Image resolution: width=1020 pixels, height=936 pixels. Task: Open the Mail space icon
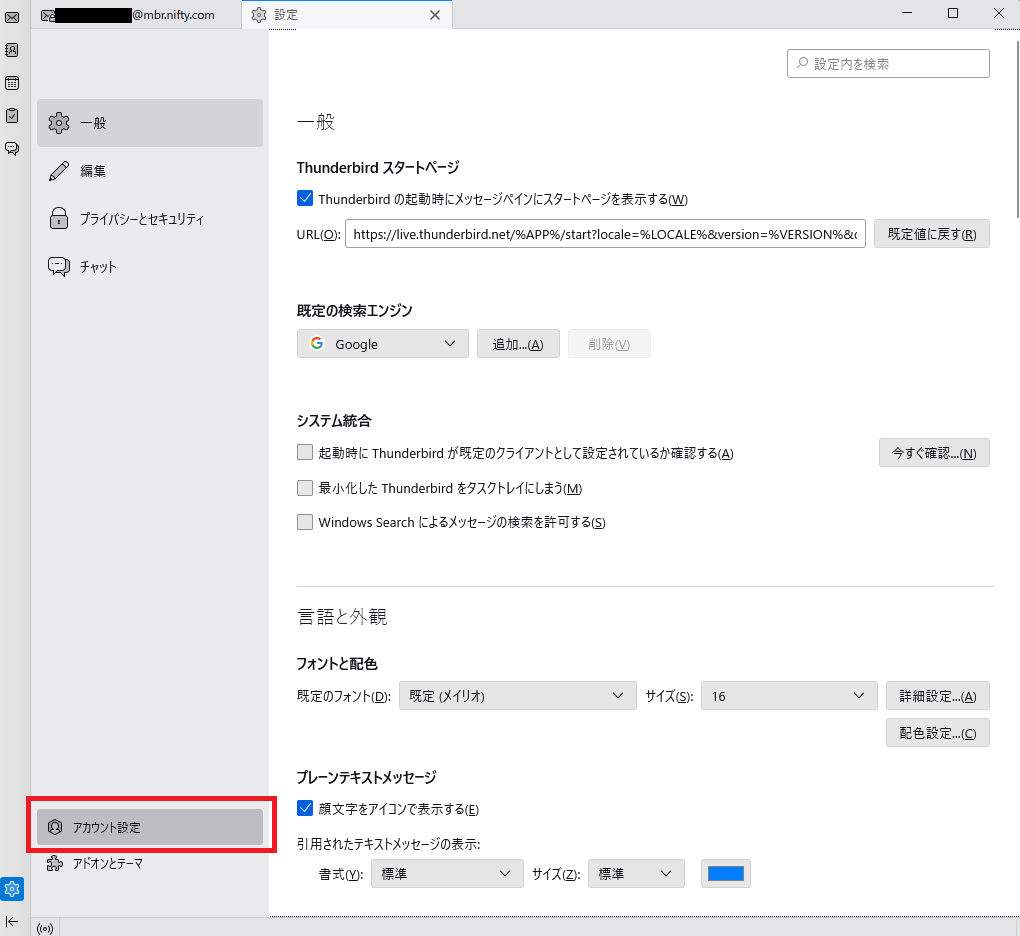pyautogui.click(x=12, y=17)
